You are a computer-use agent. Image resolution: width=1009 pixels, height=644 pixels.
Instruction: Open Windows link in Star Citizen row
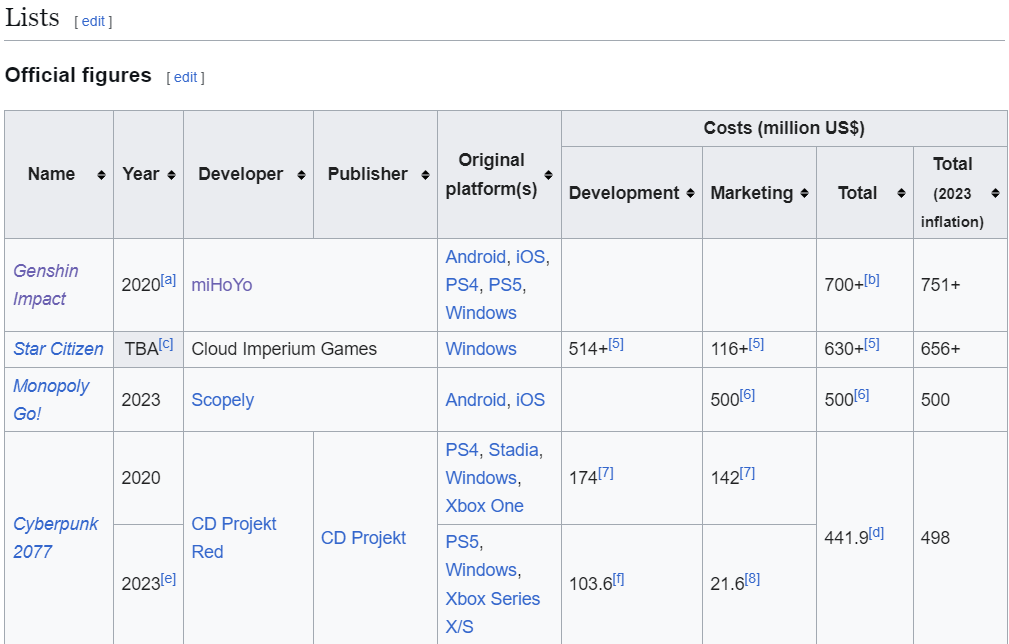[x=481, y=349]
